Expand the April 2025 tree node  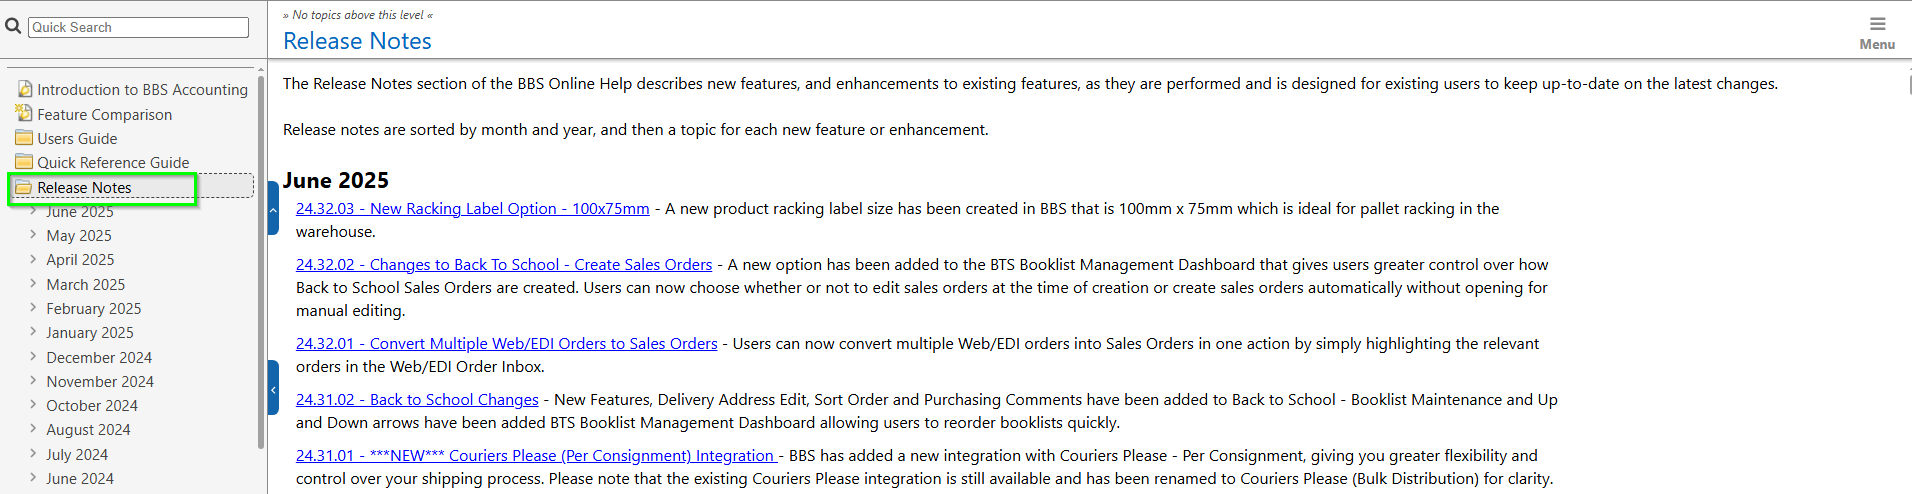33,259
